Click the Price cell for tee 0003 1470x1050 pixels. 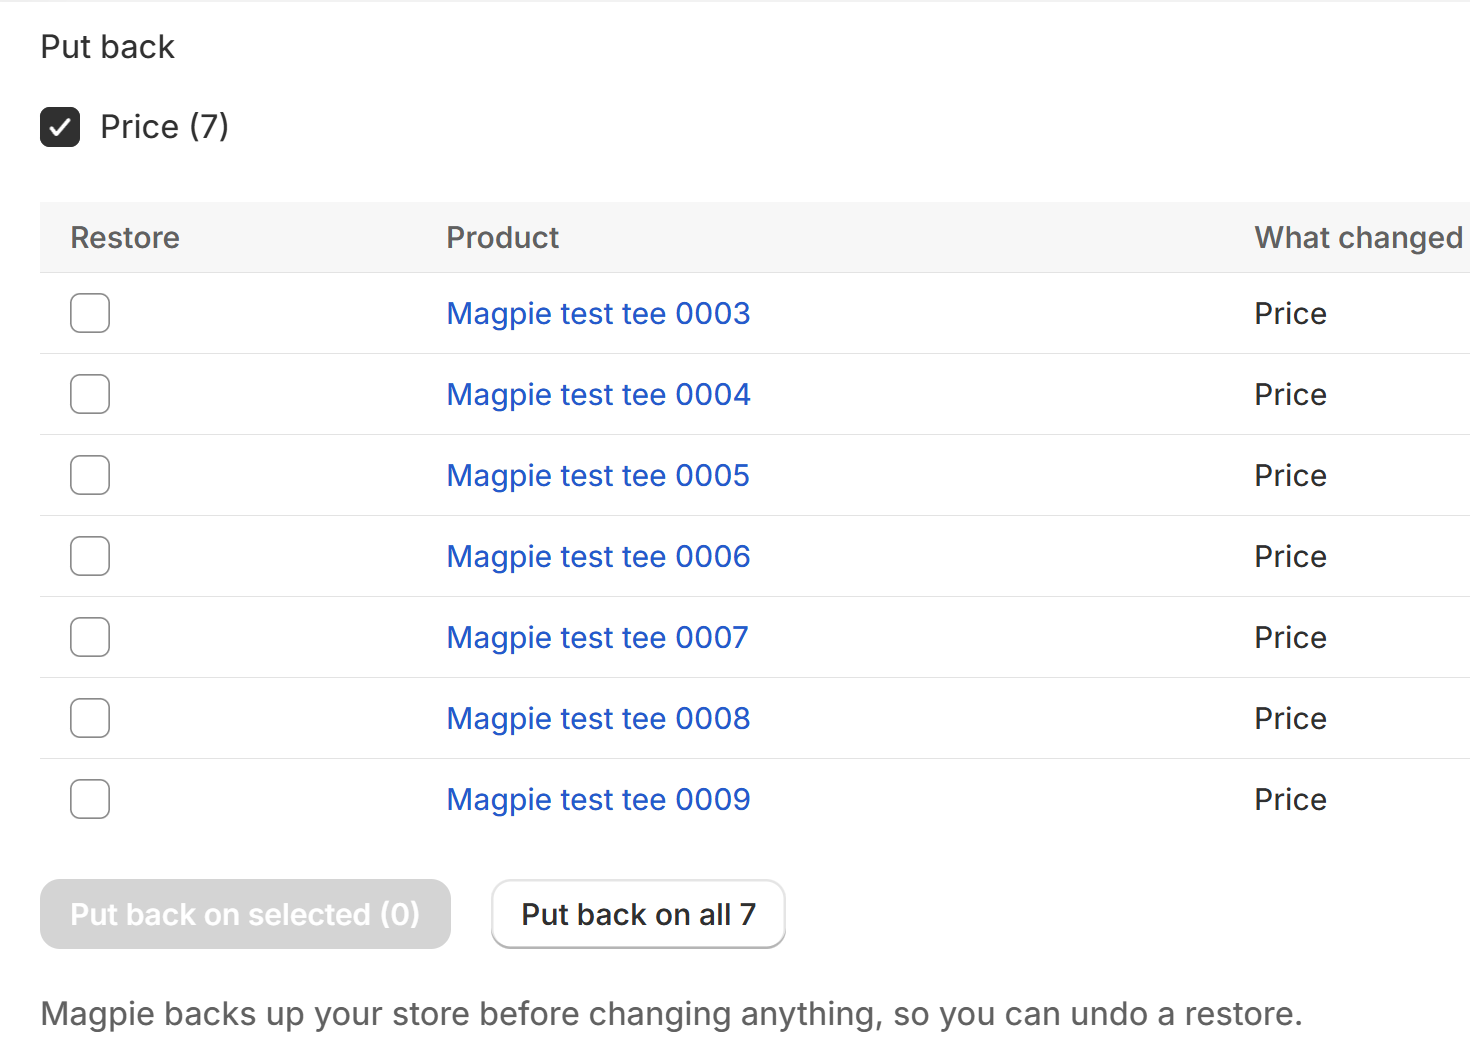[x=1290, y=314]
